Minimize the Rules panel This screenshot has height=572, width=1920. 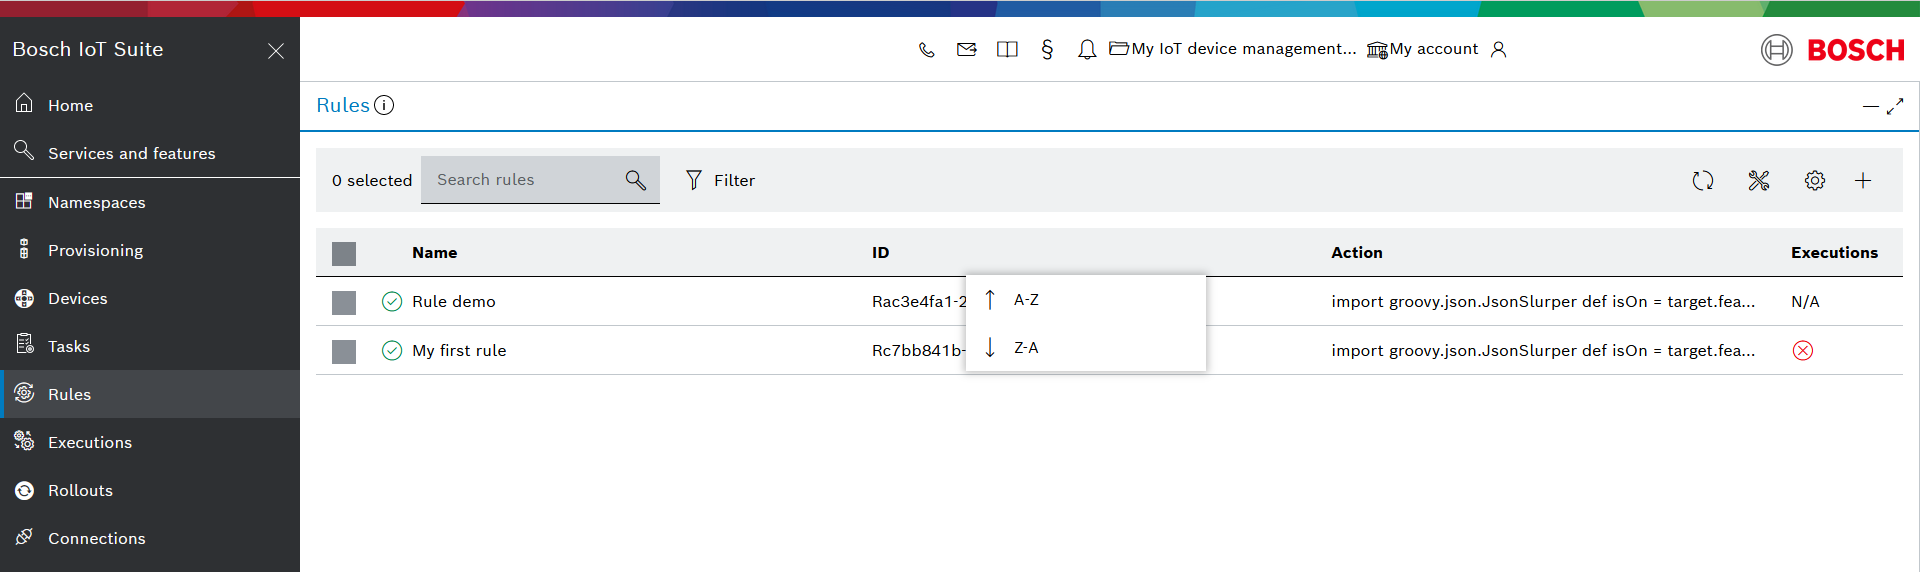[x=1870, y=106]
